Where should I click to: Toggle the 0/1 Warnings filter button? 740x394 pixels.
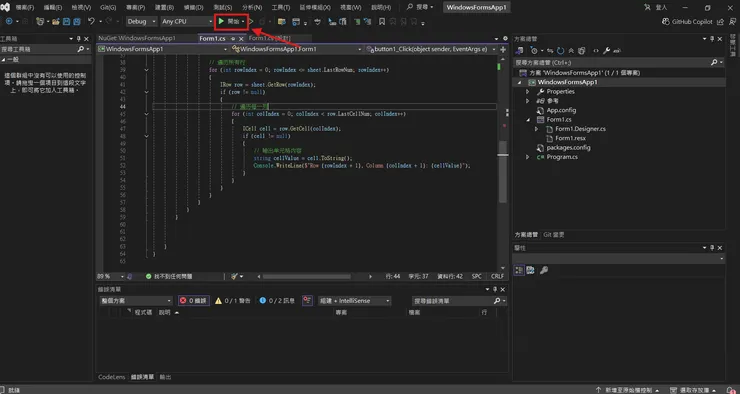233,301
